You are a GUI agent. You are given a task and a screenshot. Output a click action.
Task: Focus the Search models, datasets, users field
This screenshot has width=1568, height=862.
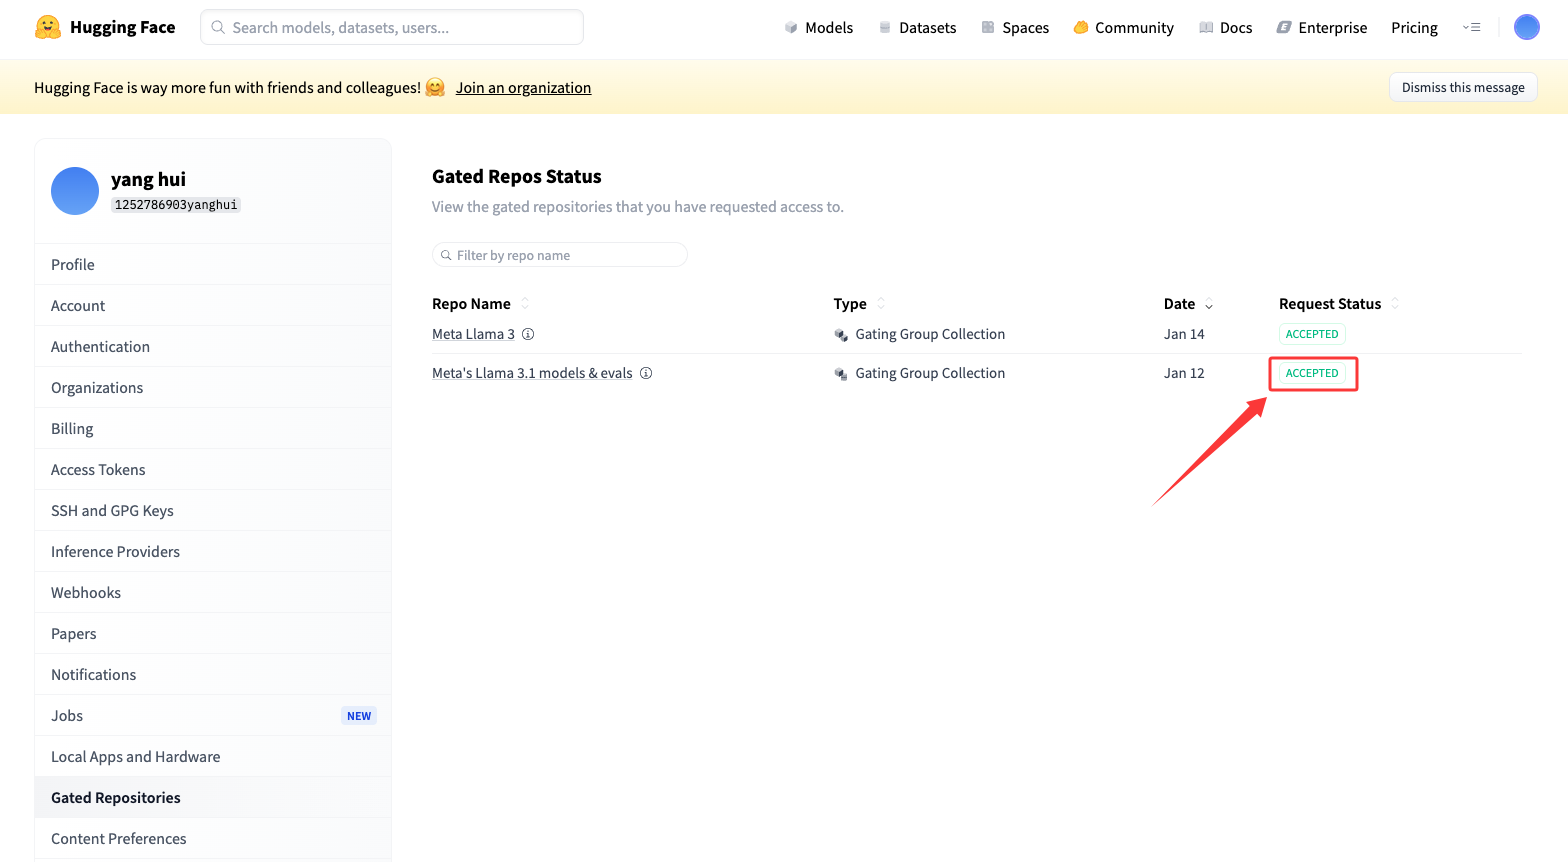pos(392,27)
